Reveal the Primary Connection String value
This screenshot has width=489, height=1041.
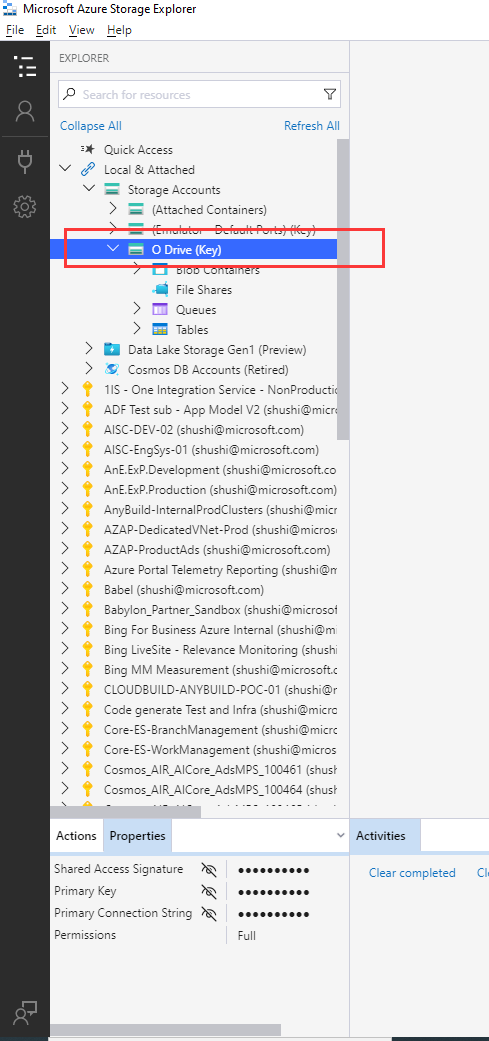[x=210, y=914]
